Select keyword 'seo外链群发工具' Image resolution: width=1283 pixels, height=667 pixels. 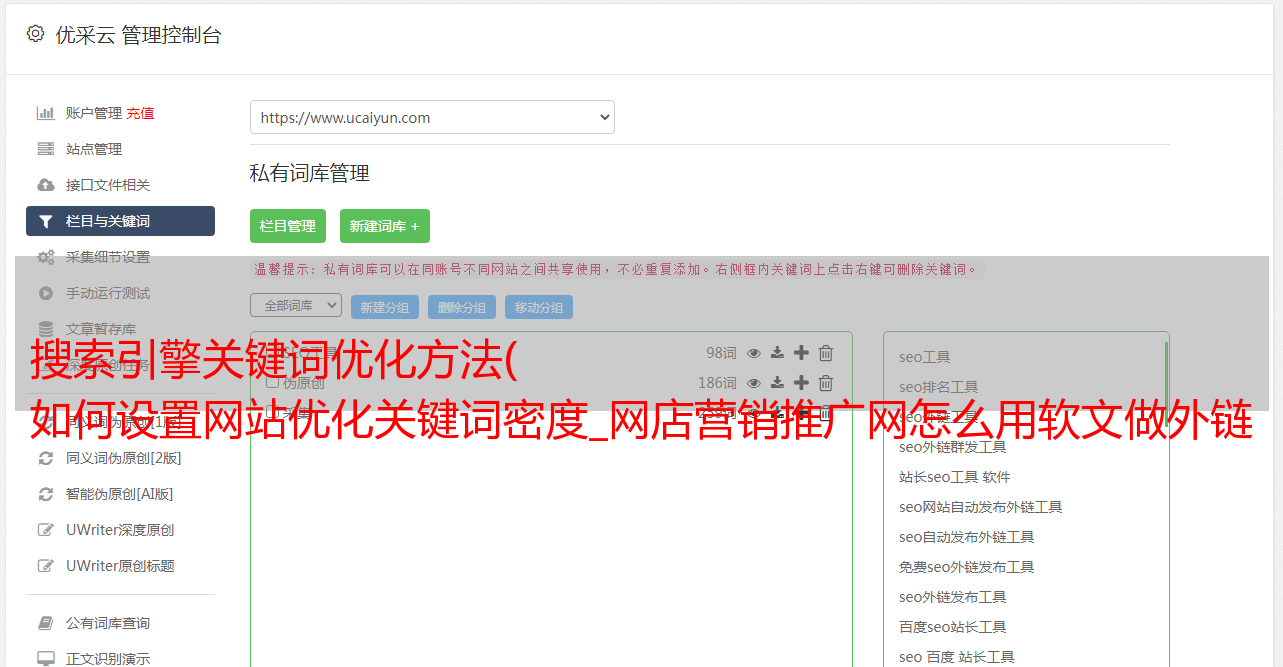[953, 447]
